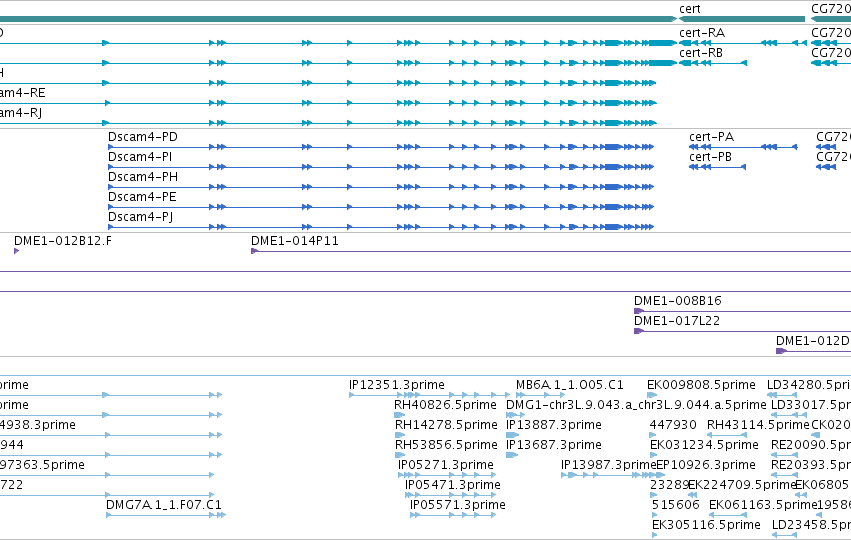The width and height of the screenshot is (851, 540).
Task: Select the IP13887.3prime EST label
Action: [x=554, y=424]
